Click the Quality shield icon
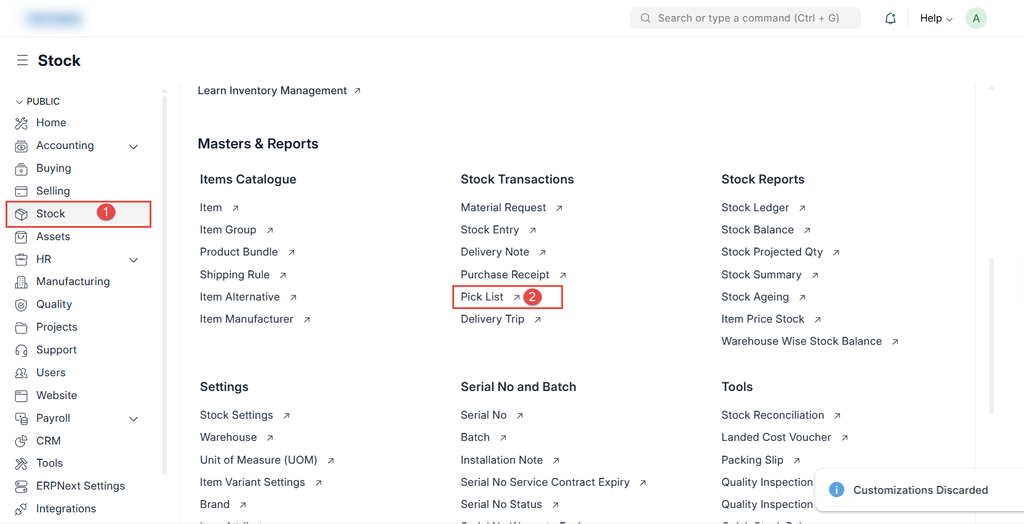 (21, 305)
